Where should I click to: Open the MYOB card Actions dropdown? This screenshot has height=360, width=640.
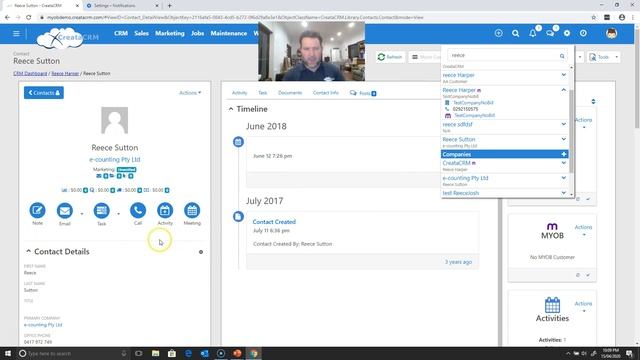click(583, 230)
